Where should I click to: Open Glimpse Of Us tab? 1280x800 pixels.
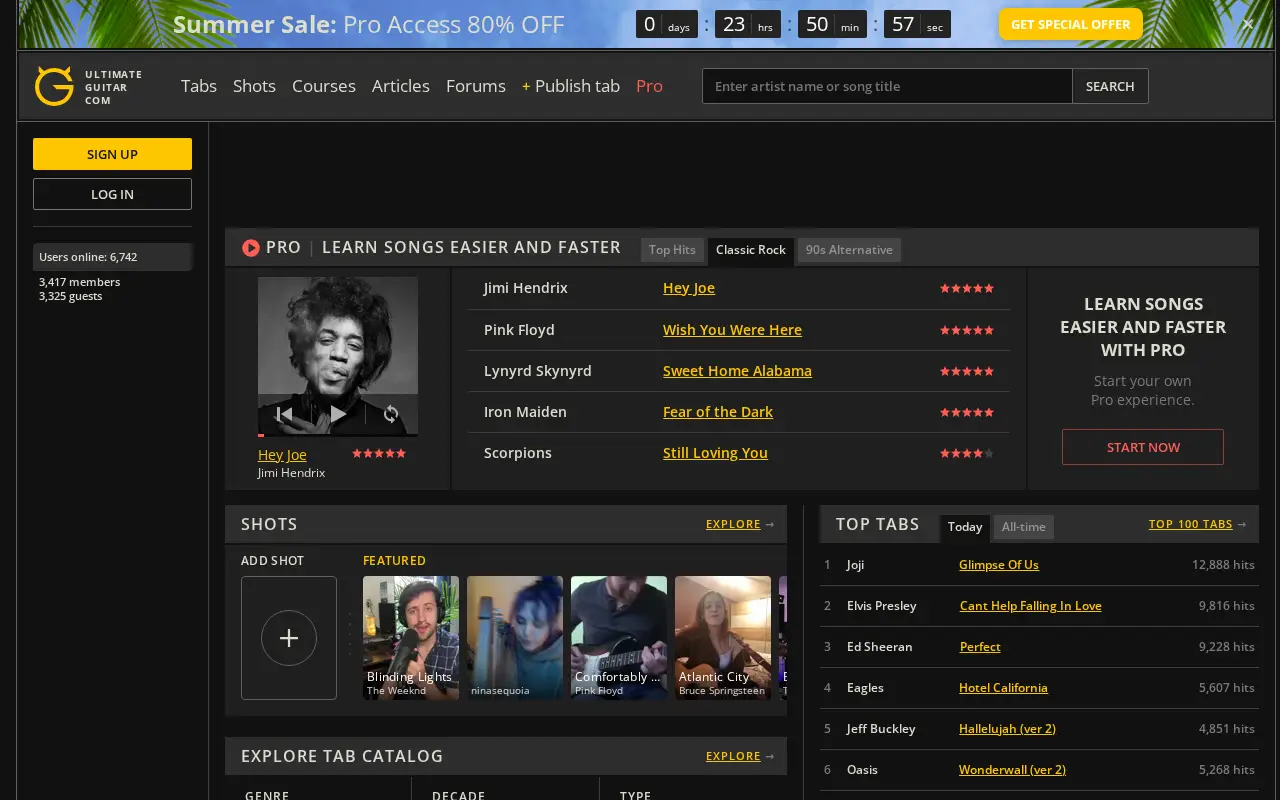pyautogui.click(x=999, y=565)
